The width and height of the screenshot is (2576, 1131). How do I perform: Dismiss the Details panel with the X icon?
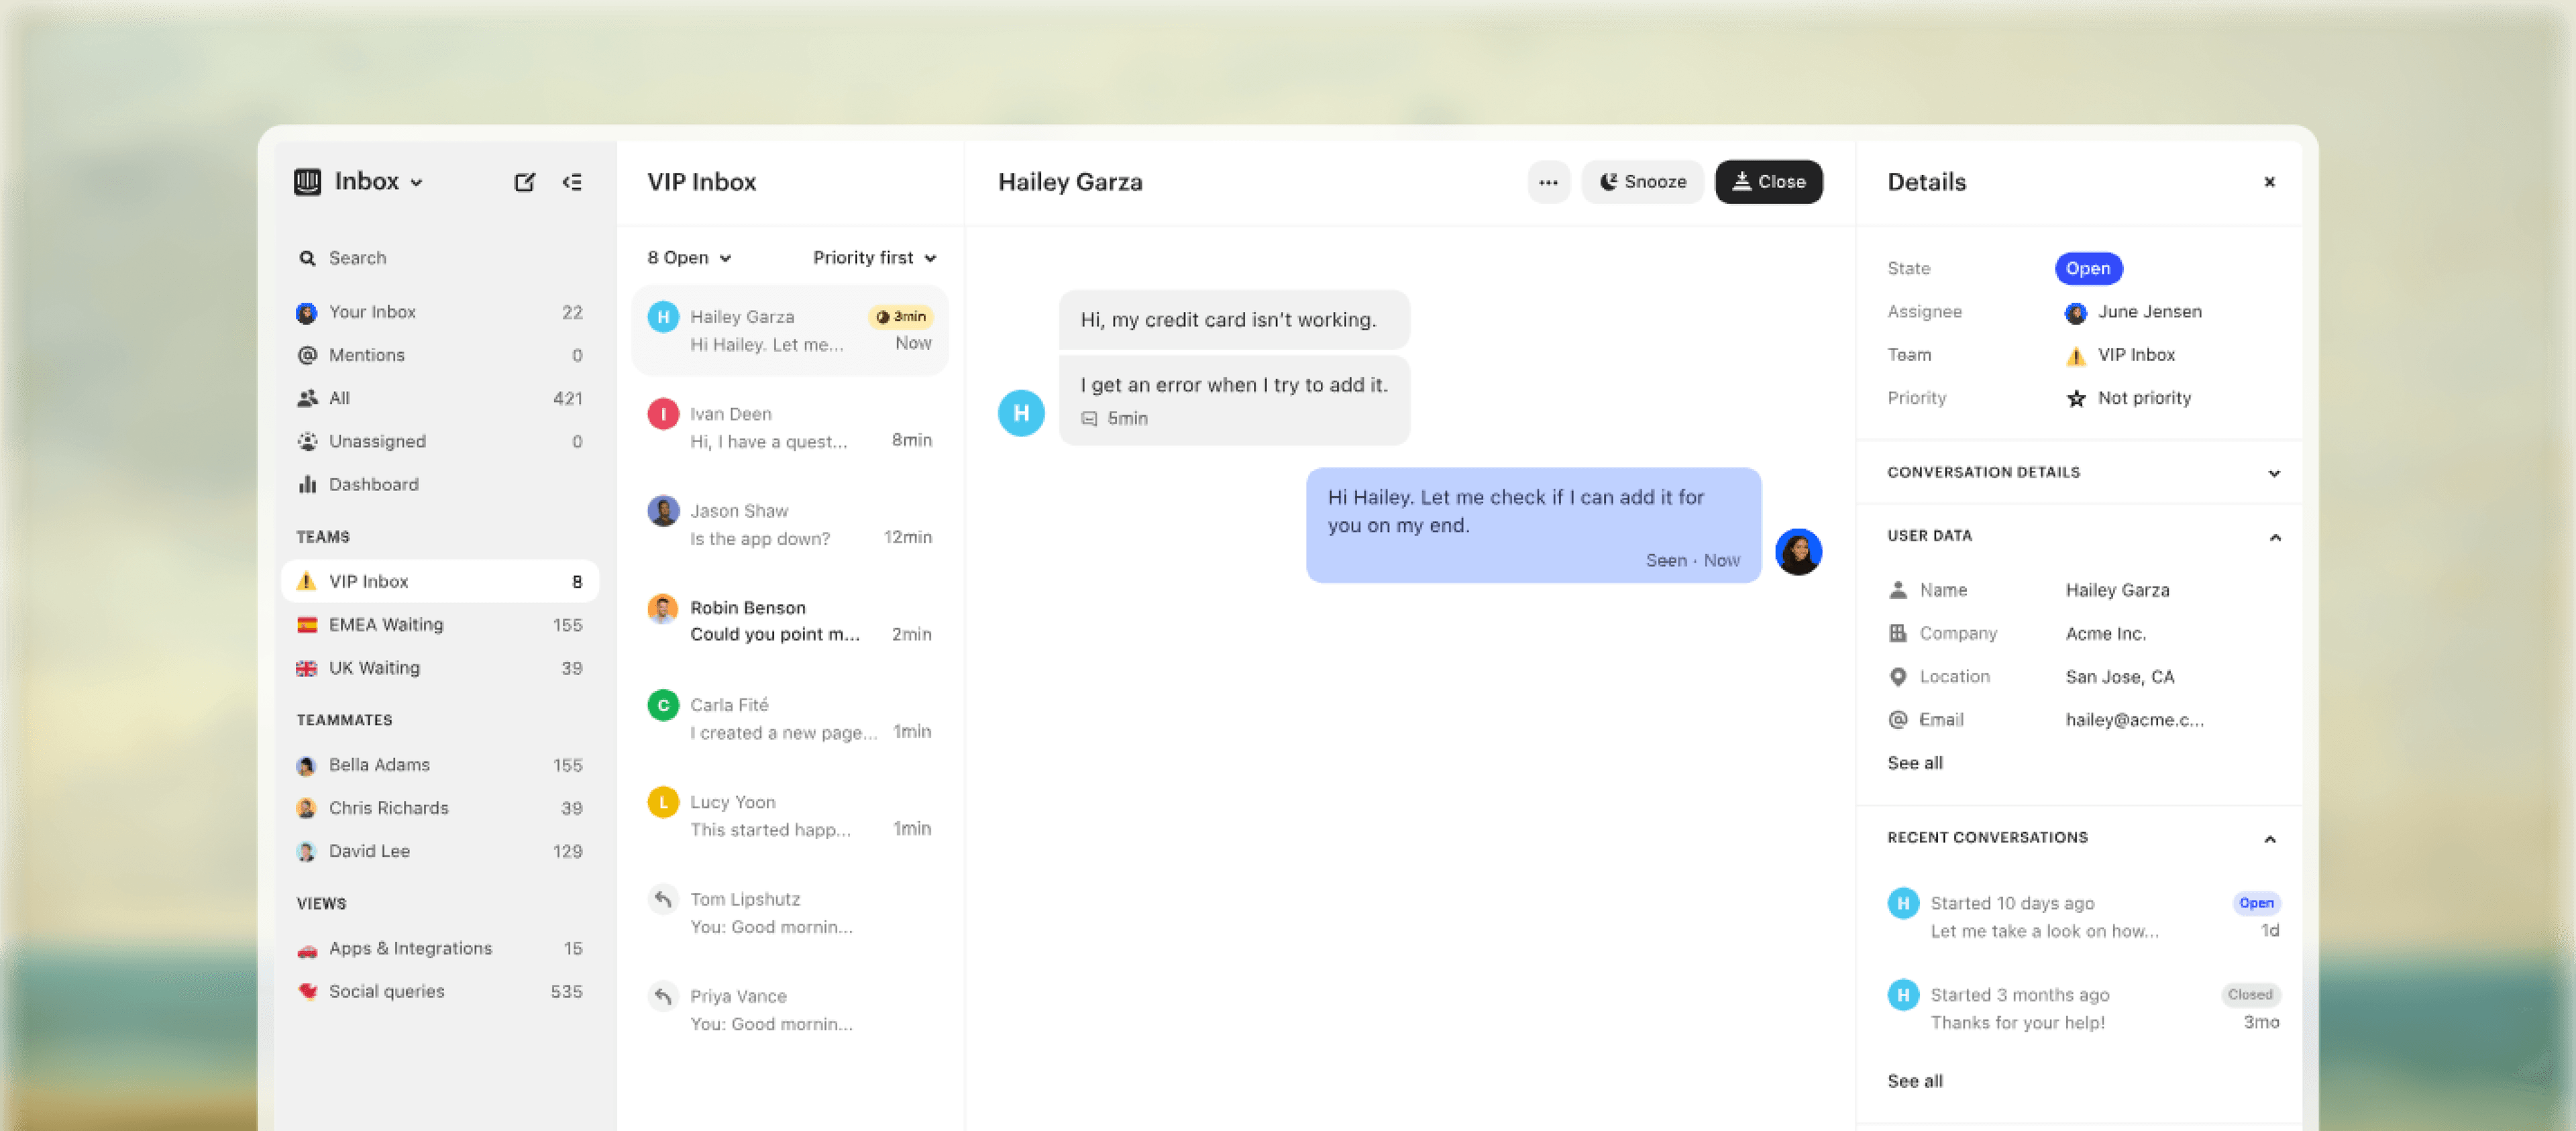tap(2269, 181)
